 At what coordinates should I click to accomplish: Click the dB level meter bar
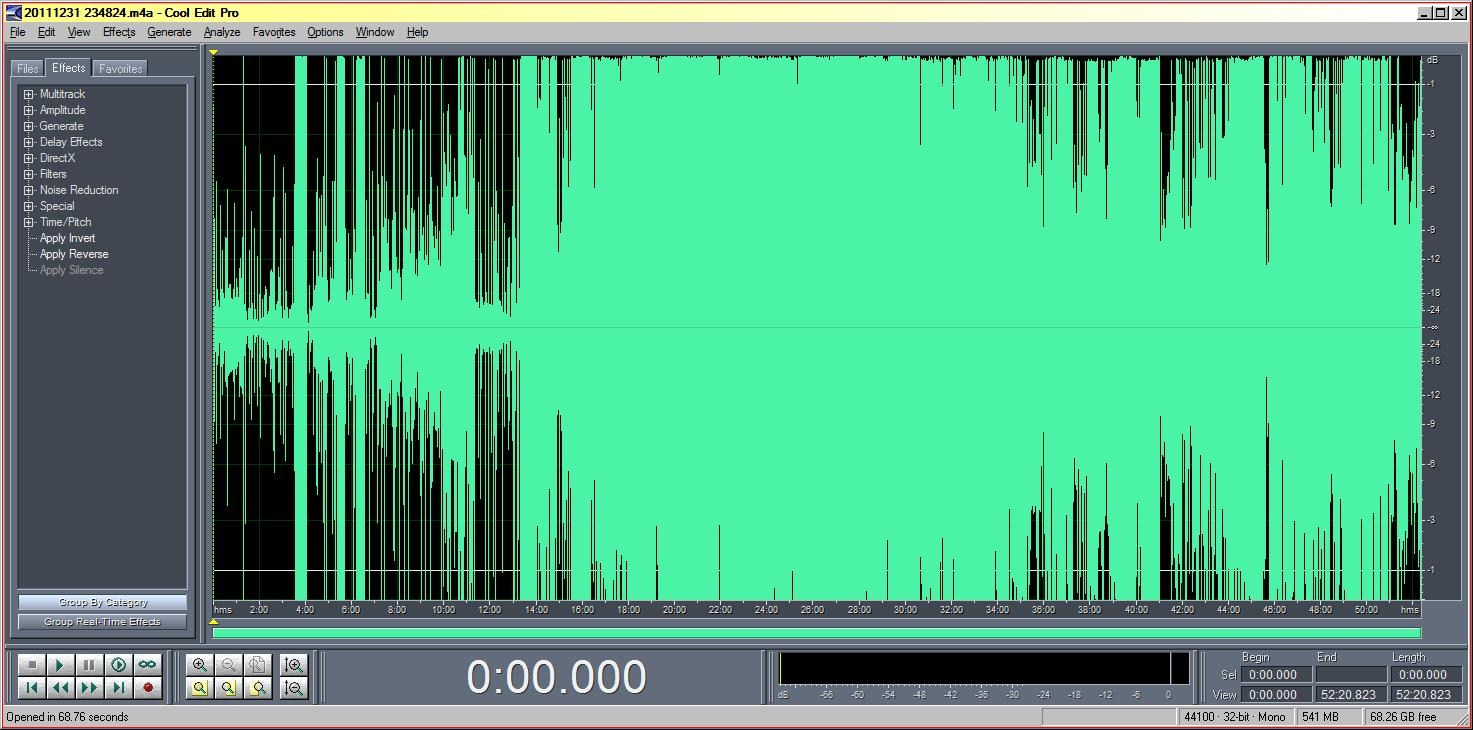click(x=984, y=668)
